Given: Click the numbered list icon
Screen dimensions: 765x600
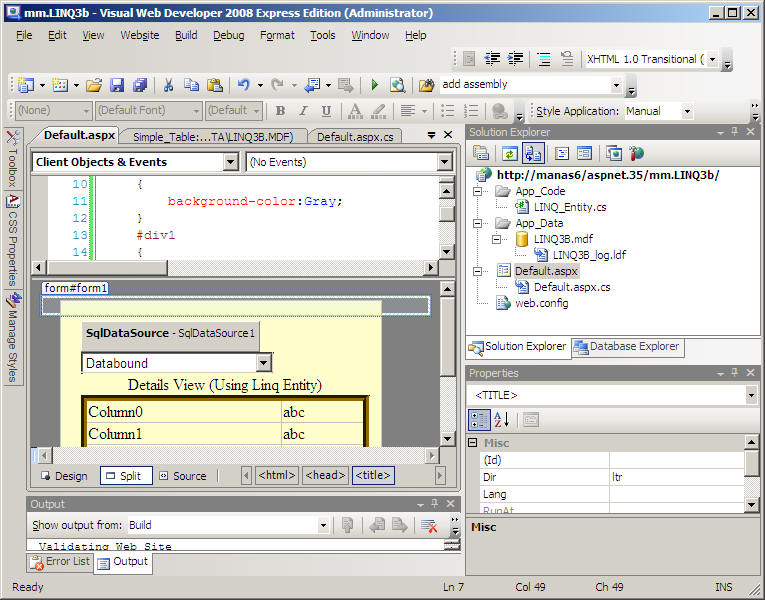Looking at the screenshot, I should tap(471, 111).
